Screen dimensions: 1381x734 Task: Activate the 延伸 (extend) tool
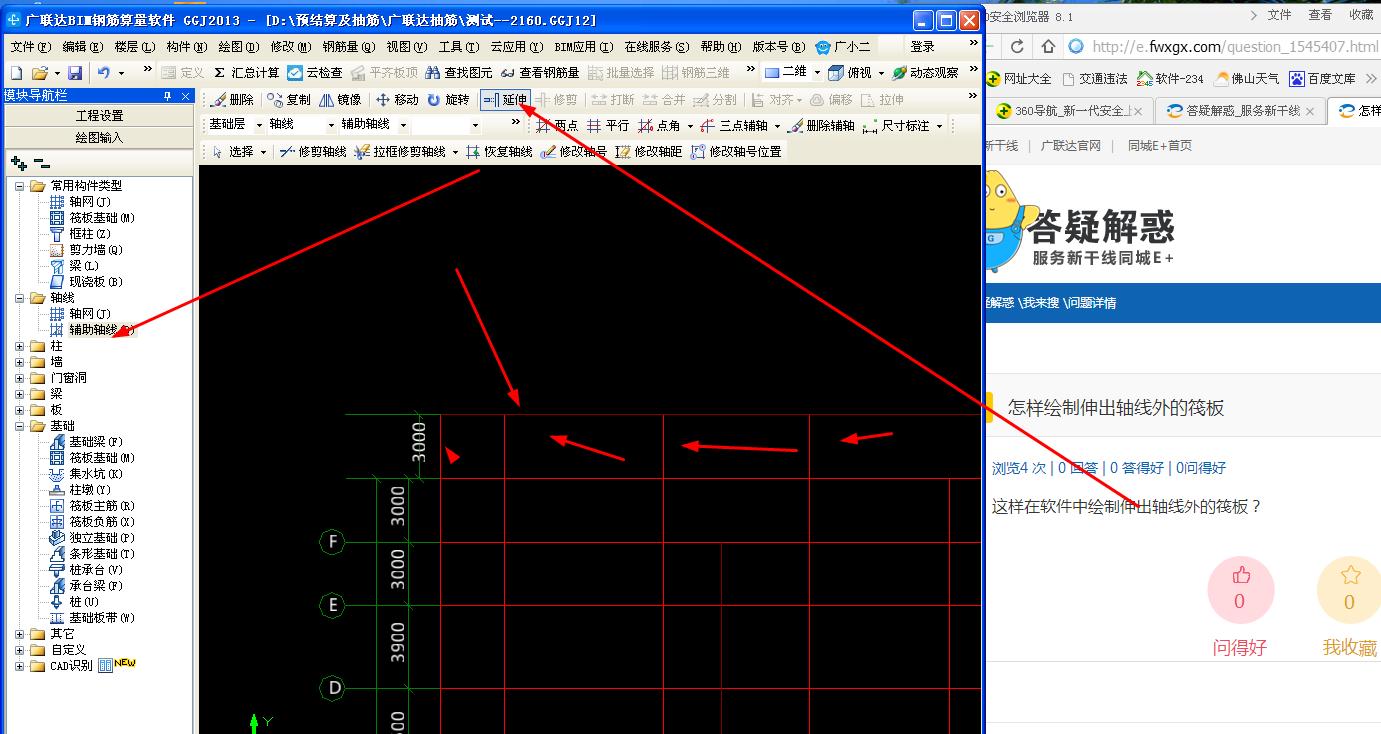coord(505,99)
